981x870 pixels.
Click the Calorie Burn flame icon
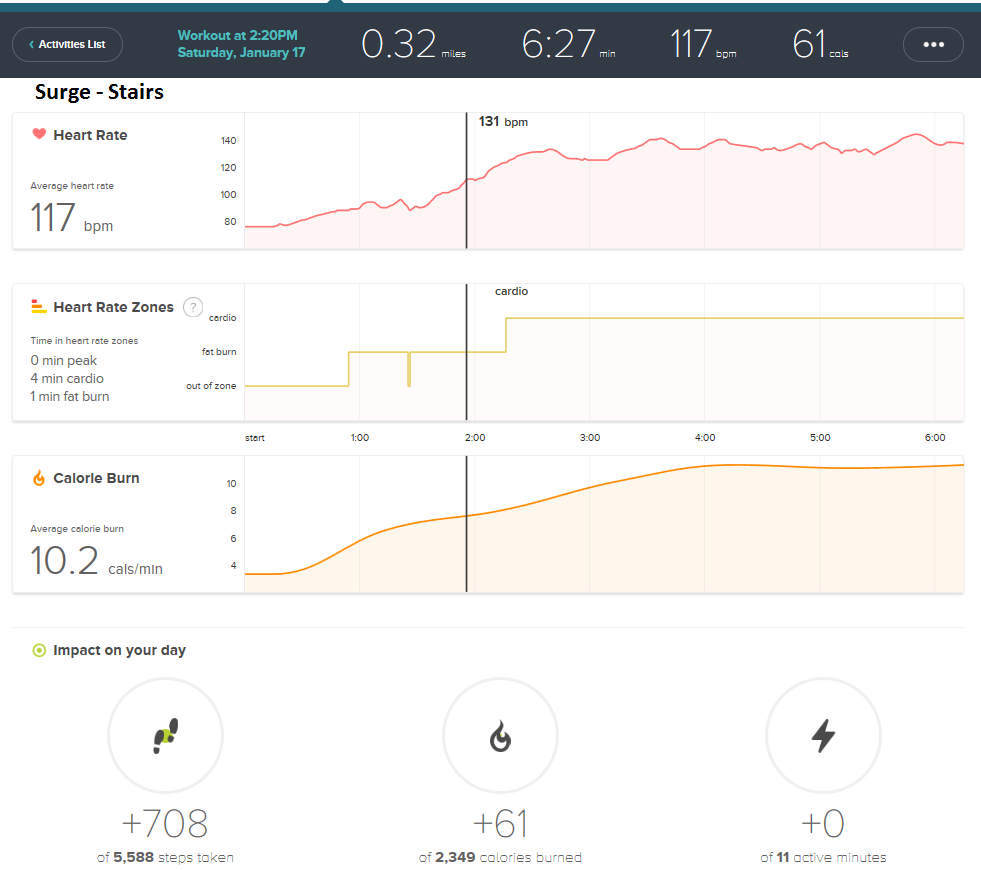click(39, 478)
